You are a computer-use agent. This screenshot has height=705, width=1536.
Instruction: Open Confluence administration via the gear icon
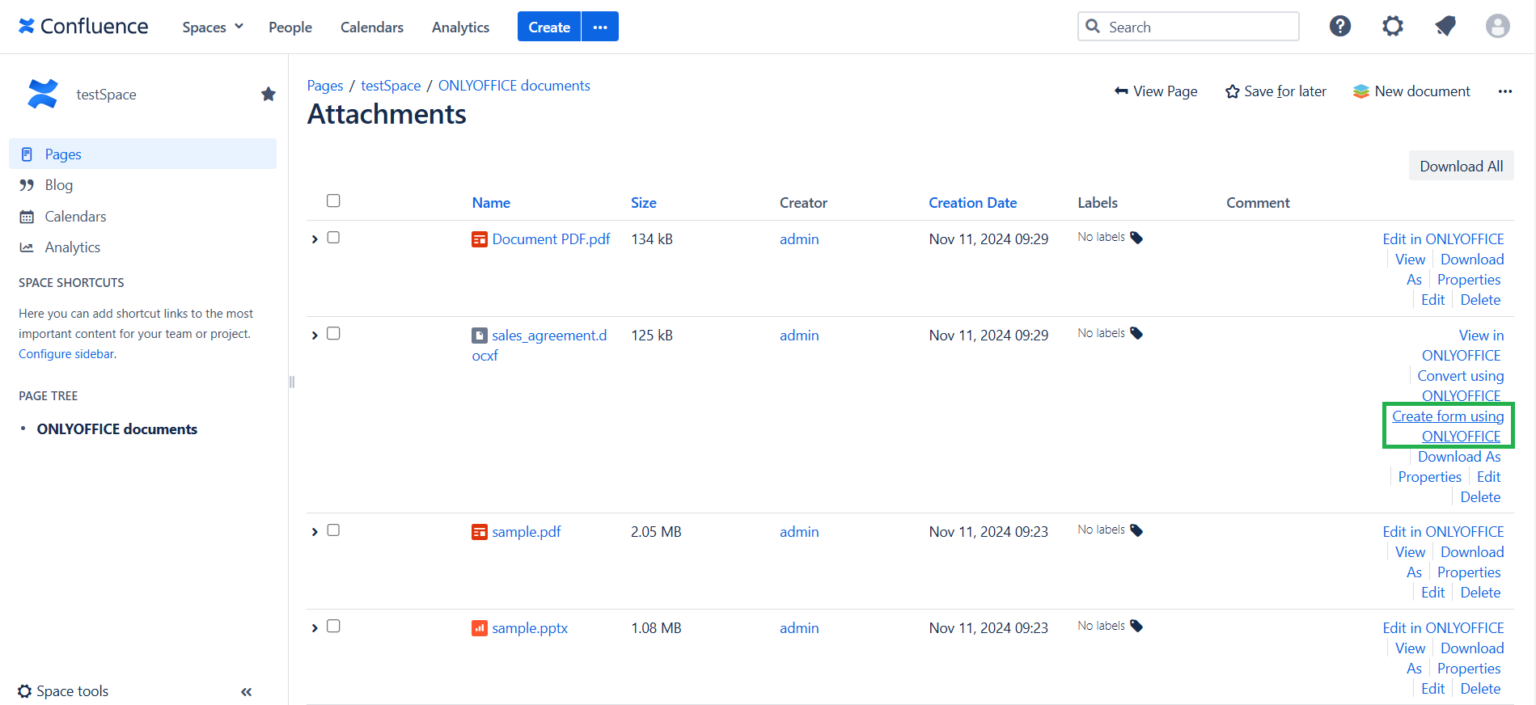(1393, 26)
